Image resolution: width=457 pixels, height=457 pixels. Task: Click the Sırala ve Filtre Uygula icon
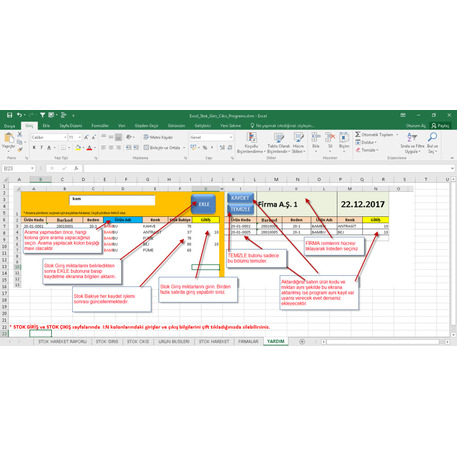[412, 137]
